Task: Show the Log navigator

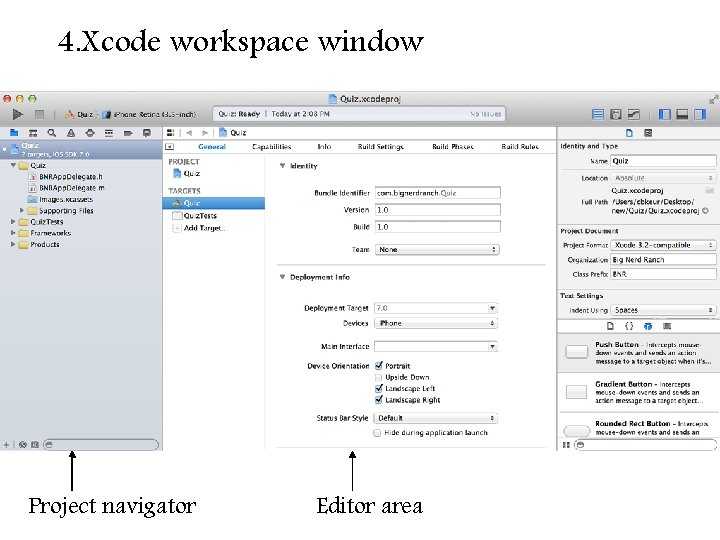Action: click(x=146, y=133)
